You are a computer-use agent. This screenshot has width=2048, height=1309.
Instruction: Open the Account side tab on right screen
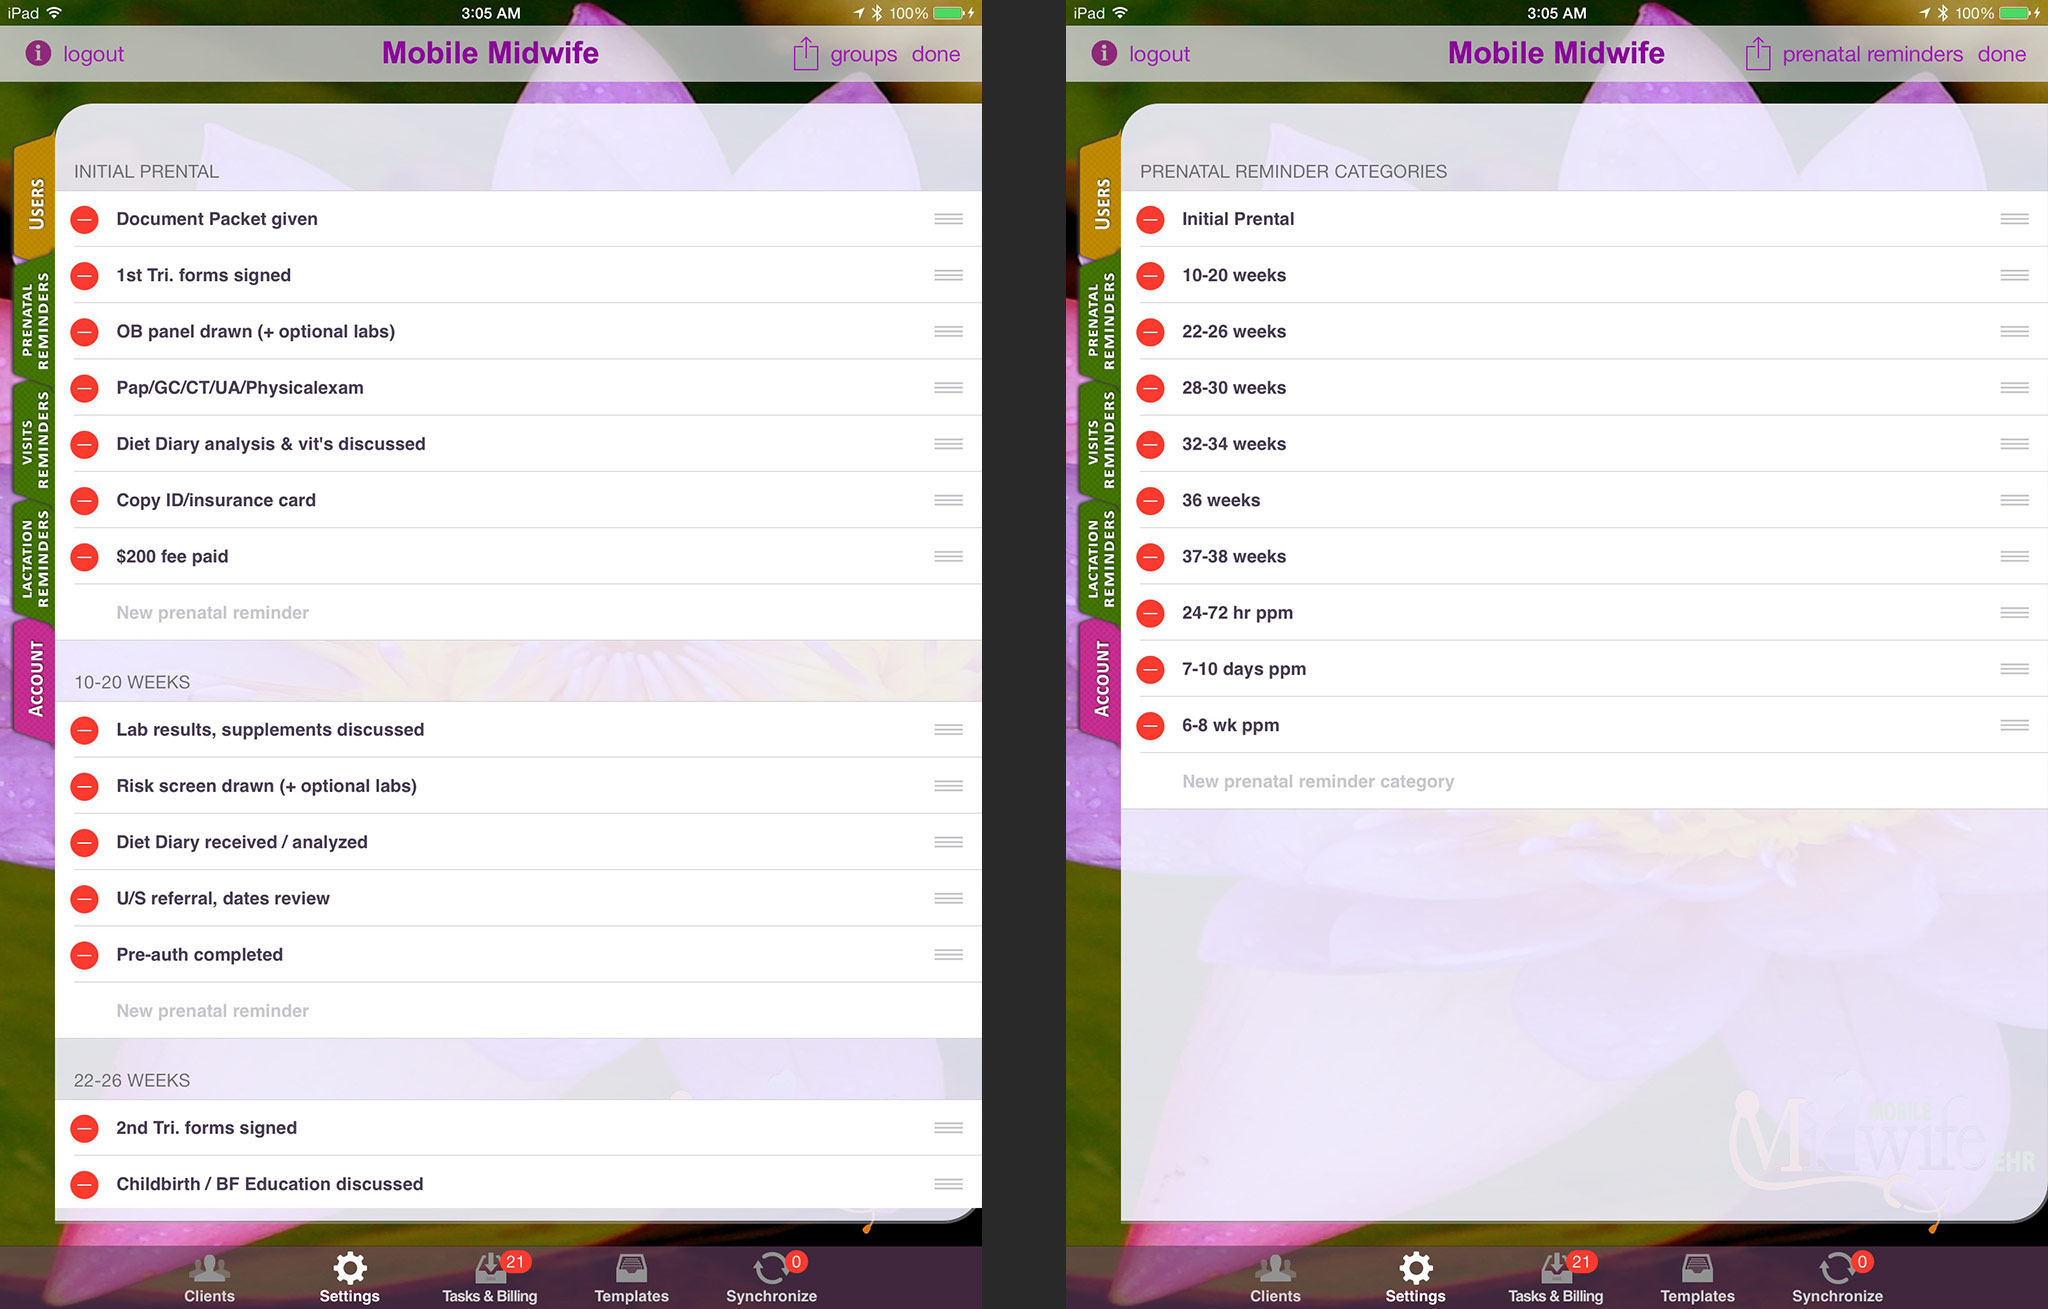[x=1101, y=680]
